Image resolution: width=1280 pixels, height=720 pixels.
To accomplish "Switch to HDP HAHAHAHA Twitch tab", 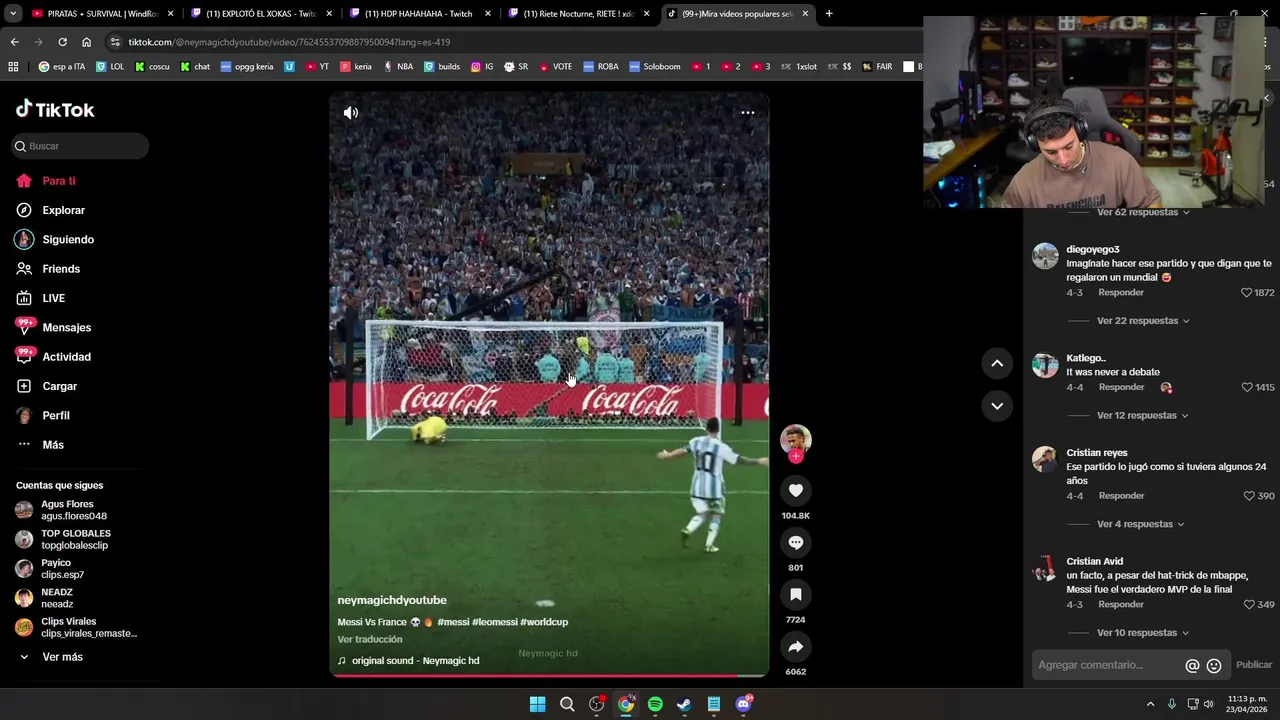I will coord(419,14).
